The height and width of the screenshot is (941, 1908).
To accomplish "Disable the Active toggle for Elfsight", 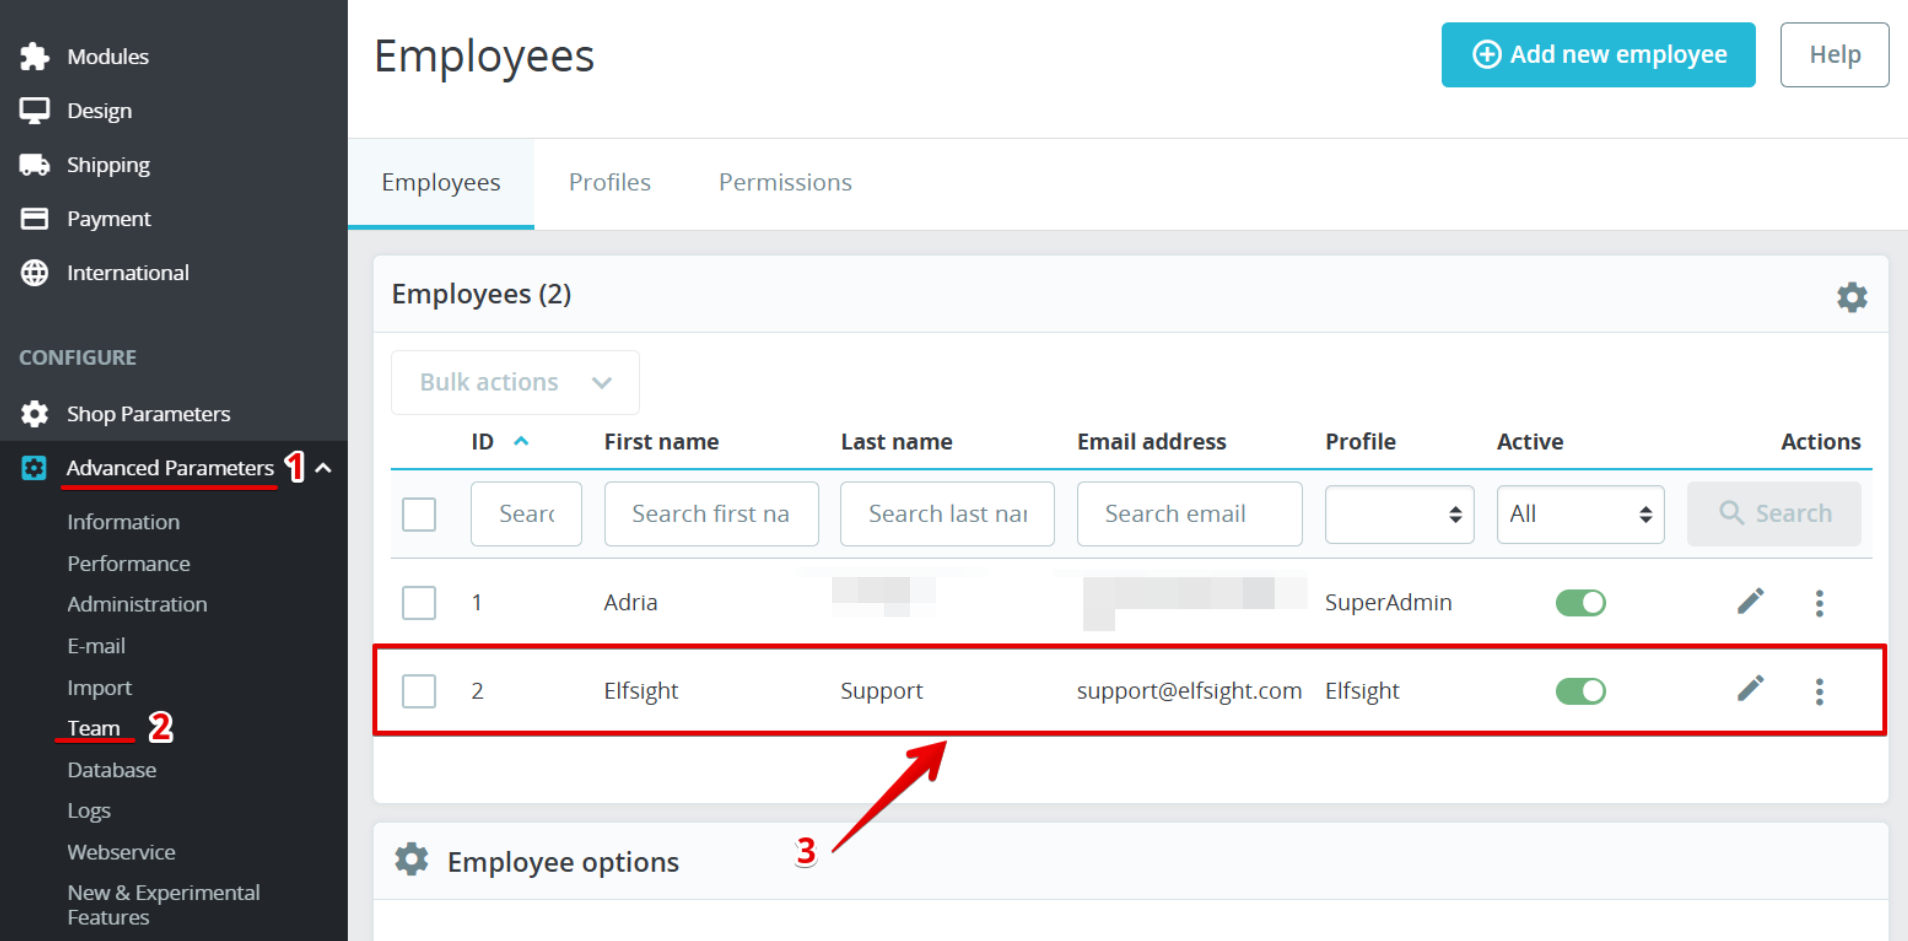I will click(x=1580, y=691).
